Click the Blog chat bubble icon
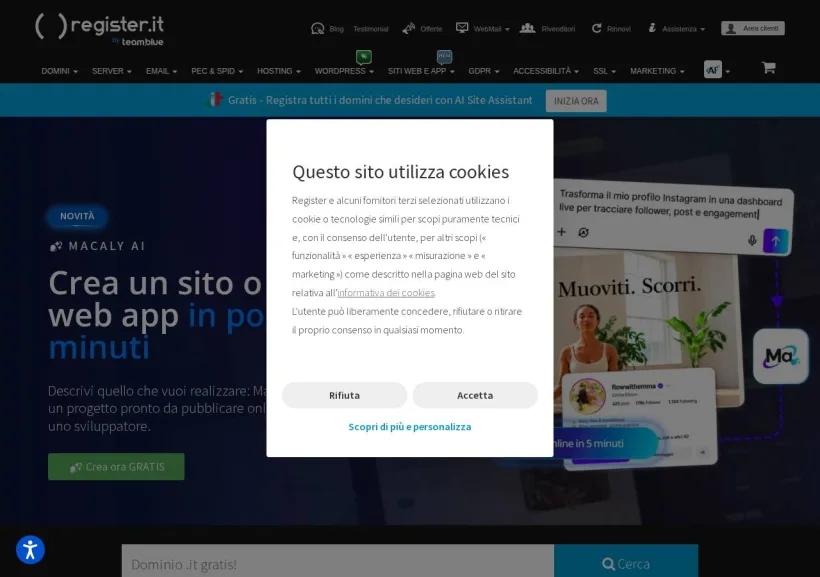Screen dimensions: 820x577 317,28
